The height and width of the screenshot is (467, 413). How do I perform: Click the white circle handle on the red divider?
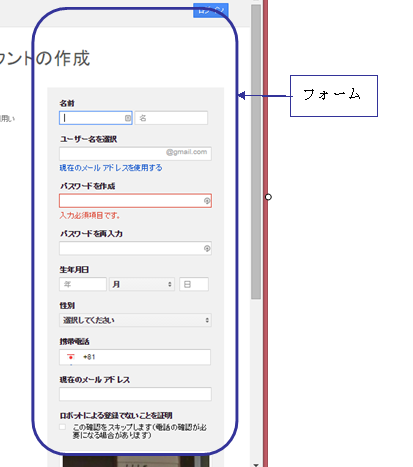[x=268, y=197]
